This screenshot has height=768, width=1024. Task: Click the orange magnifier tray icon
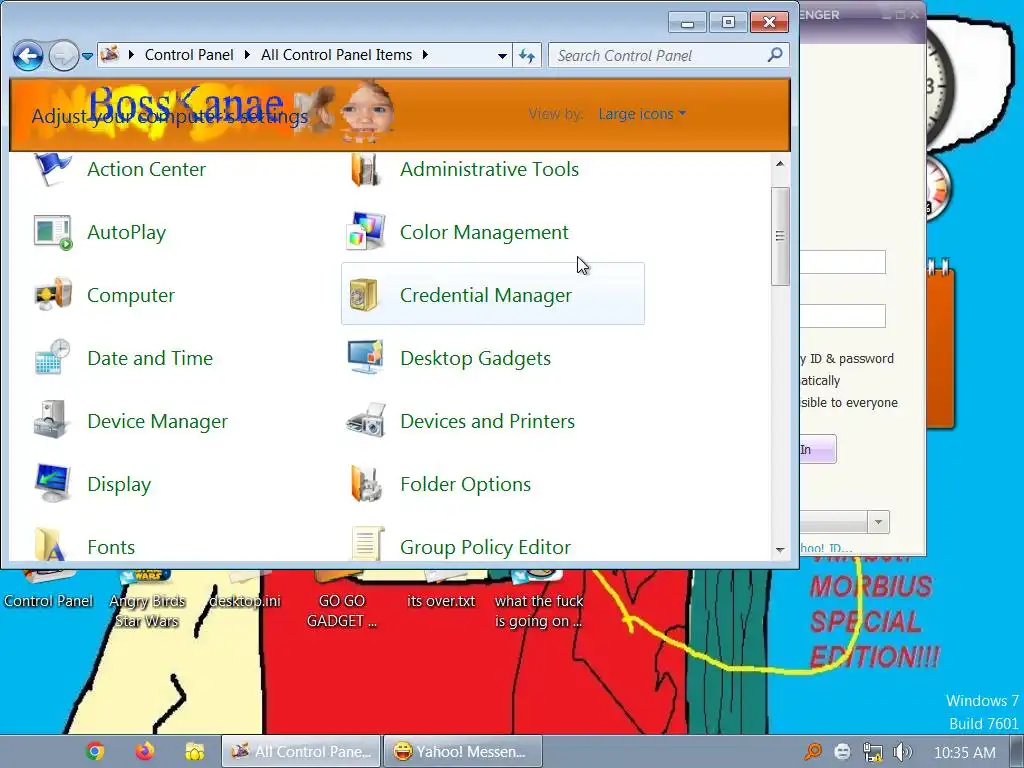[813, 752]
